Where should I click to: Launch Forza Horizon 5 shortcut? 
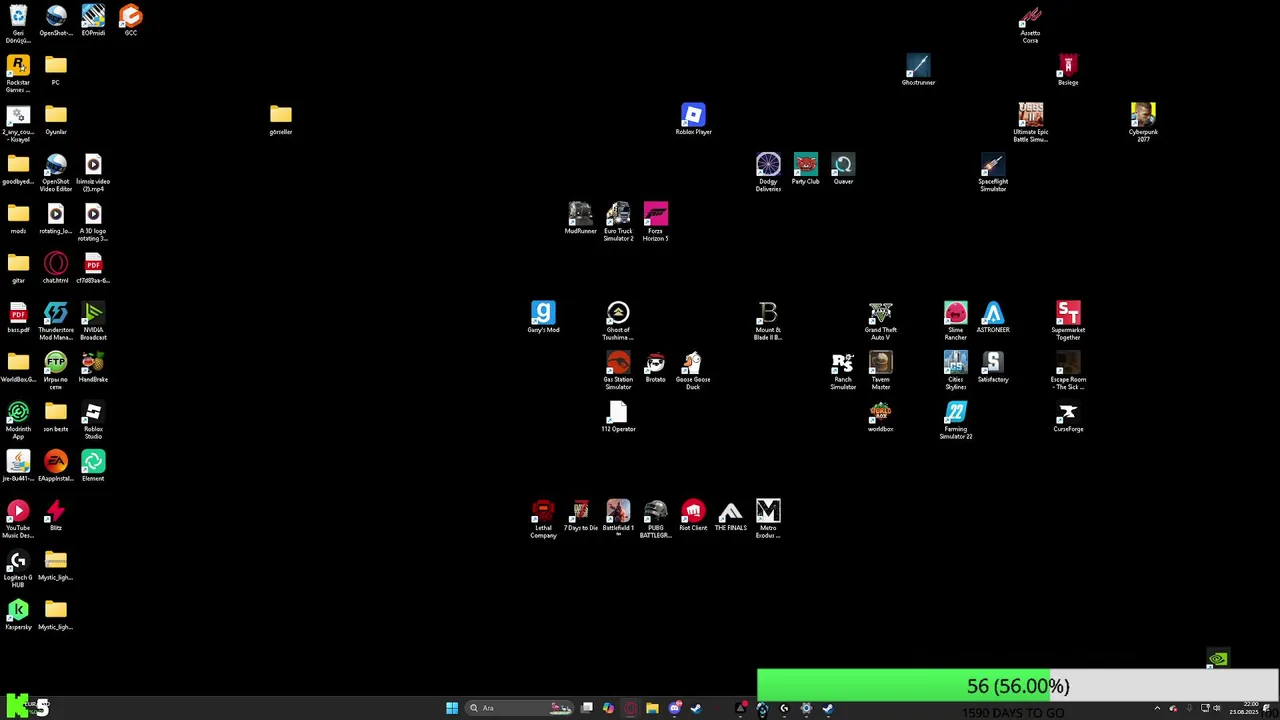coord(655,222)
